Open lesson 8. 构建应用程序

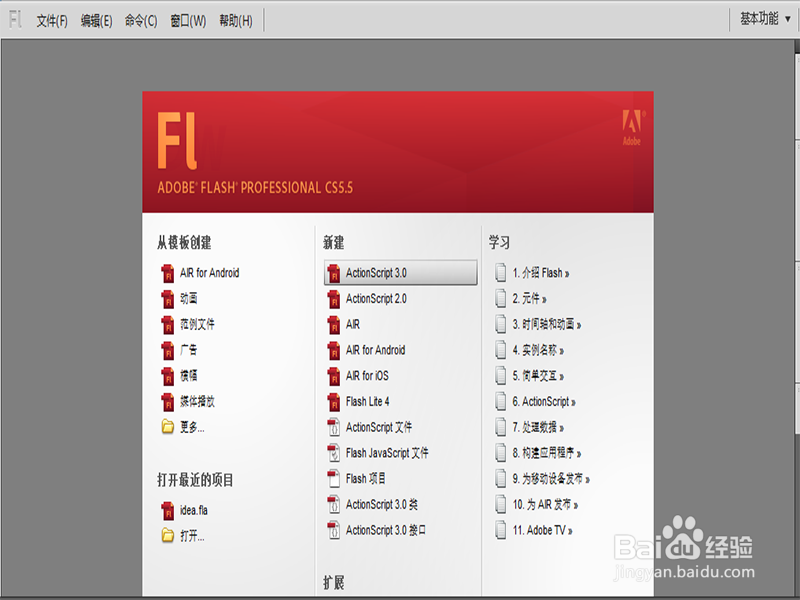(x=547, y=453)
